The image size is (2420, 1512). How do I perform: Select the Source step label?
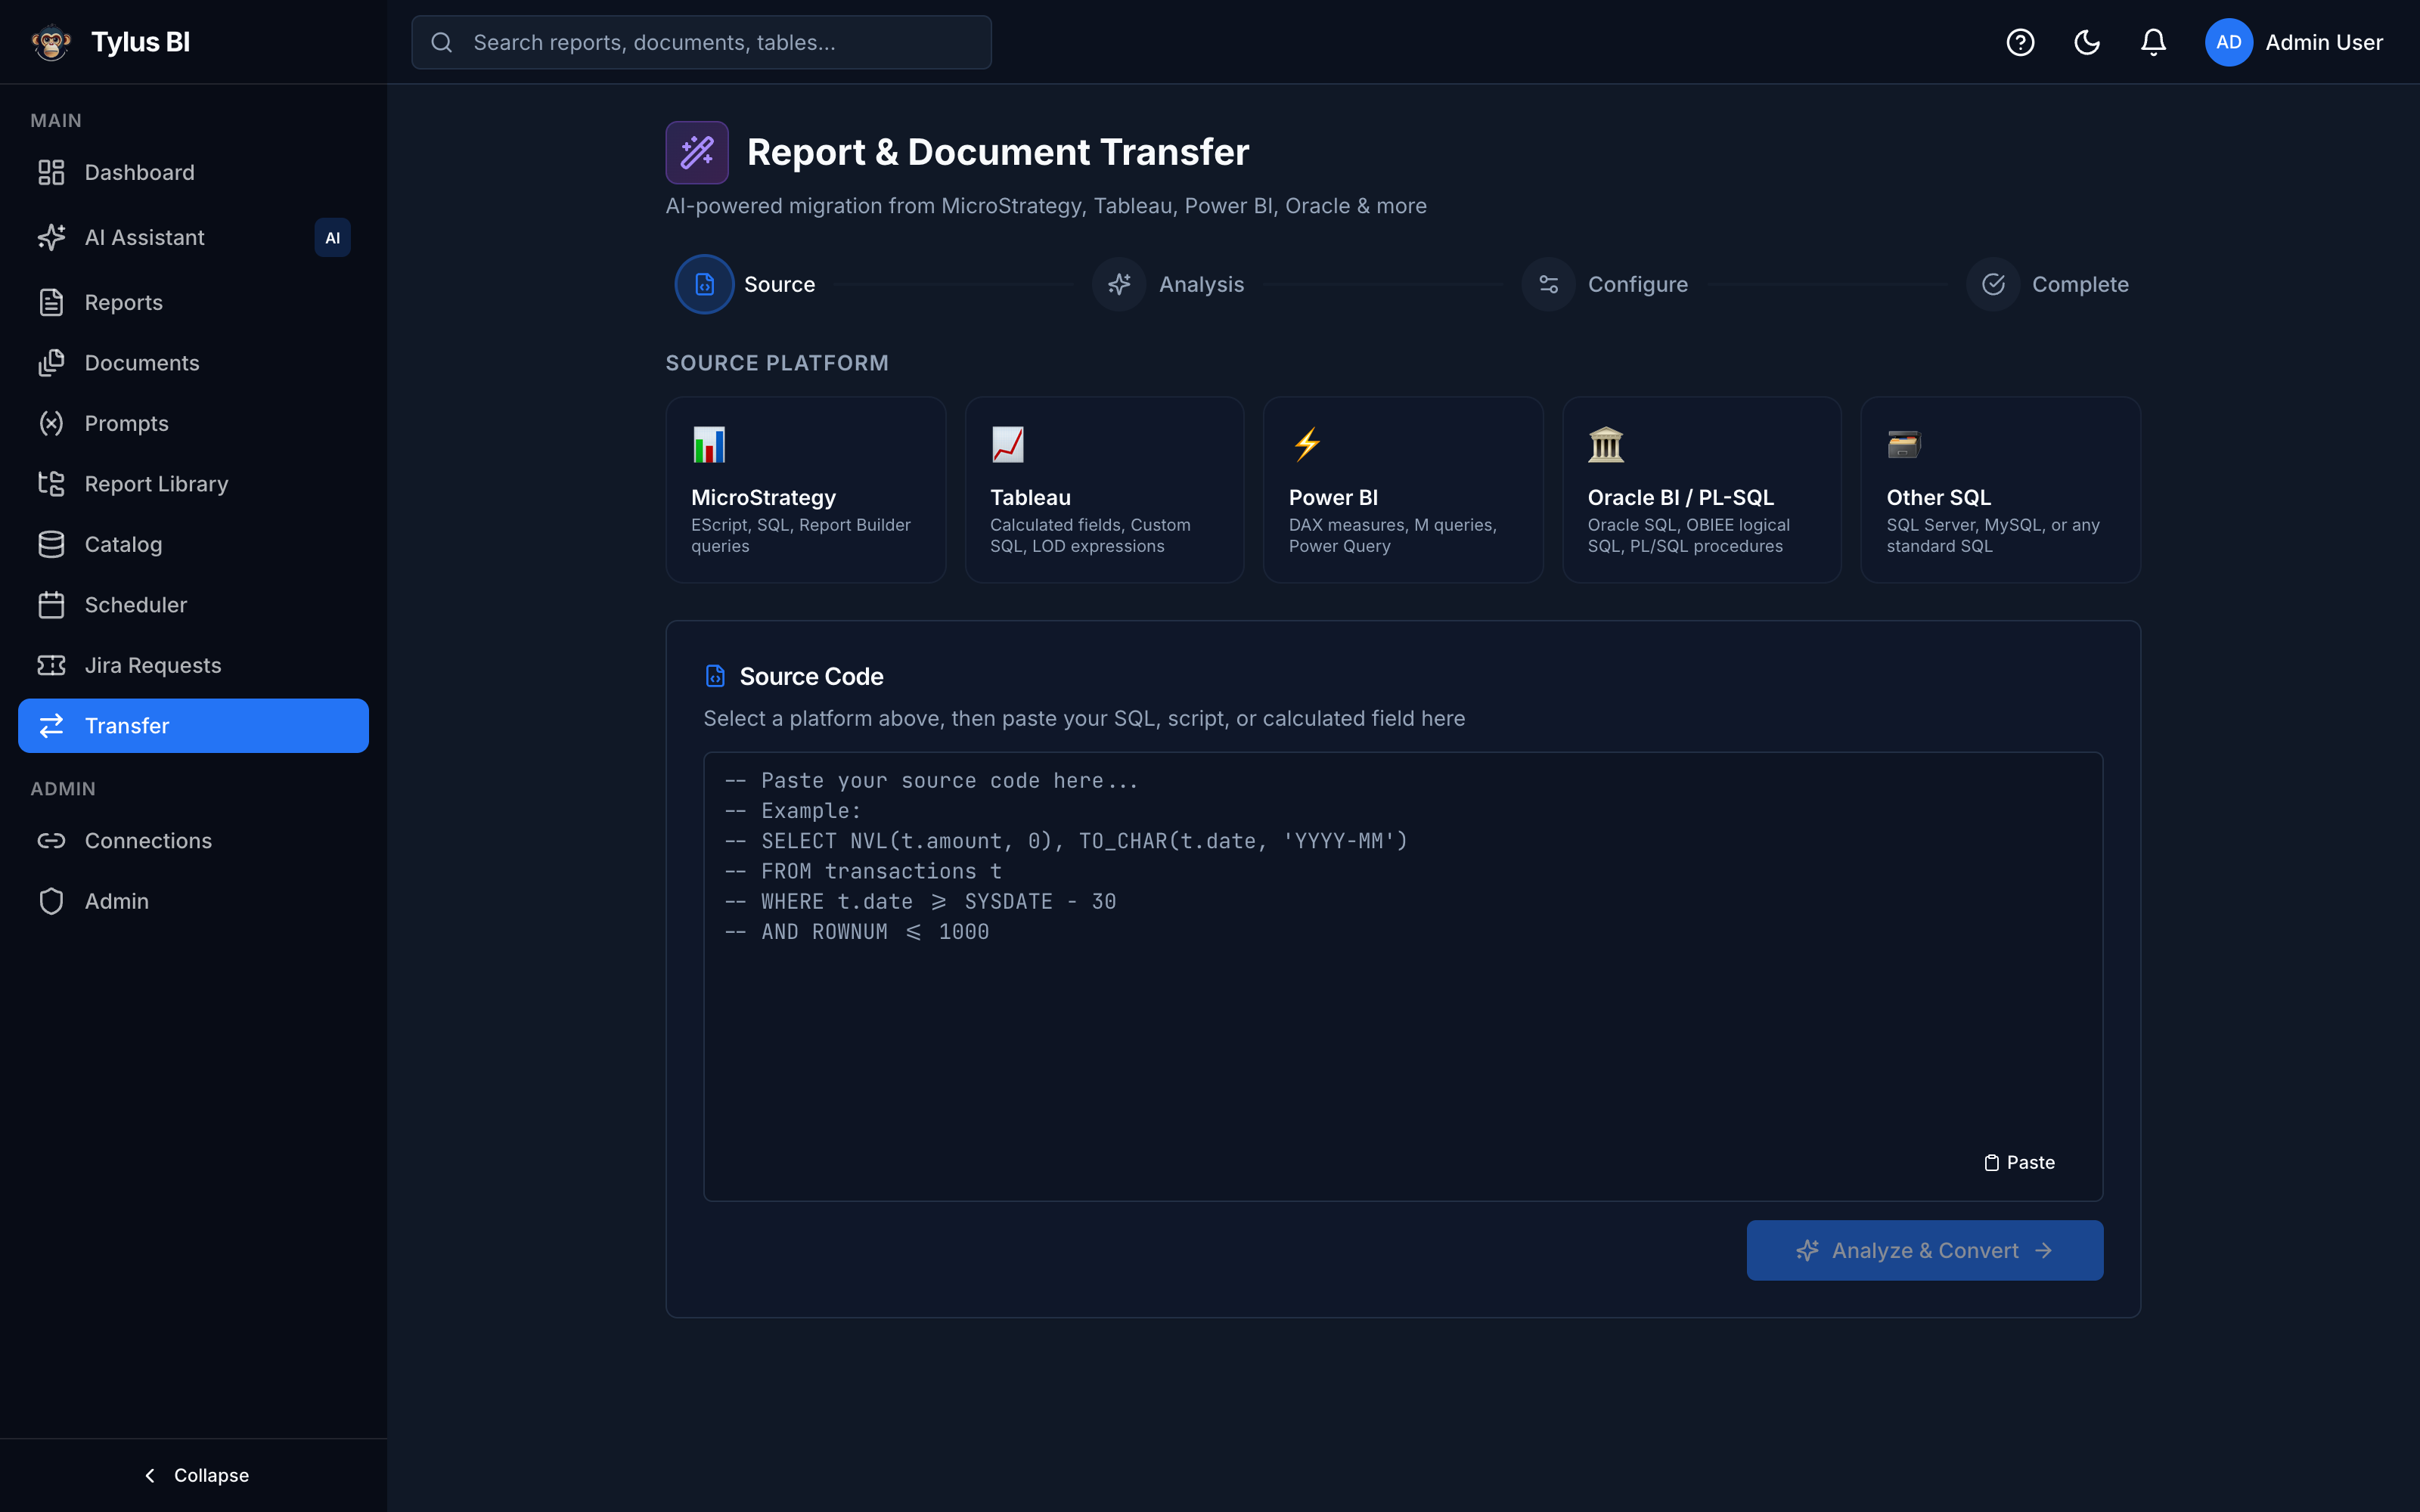coord(779,284)
